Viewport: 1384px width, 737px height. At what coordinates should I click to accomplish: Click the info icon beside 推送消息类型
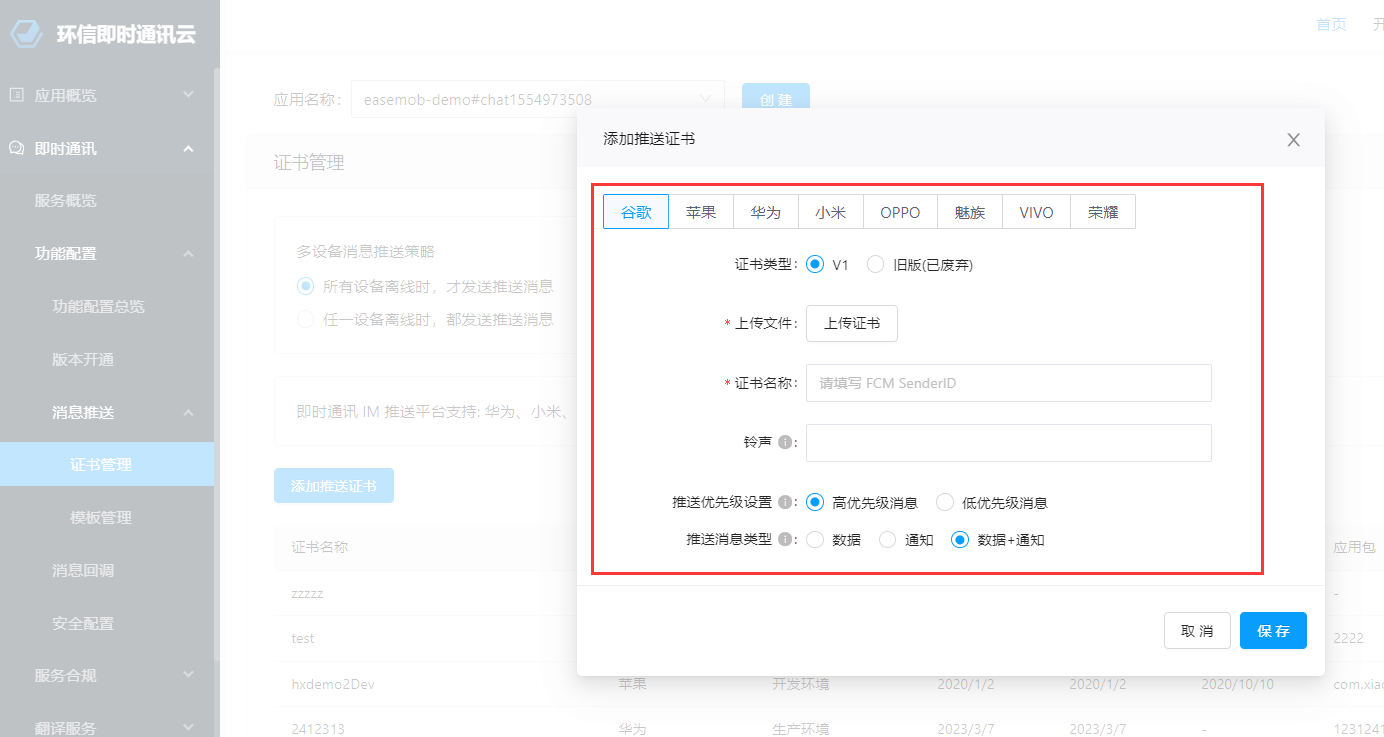785,539
